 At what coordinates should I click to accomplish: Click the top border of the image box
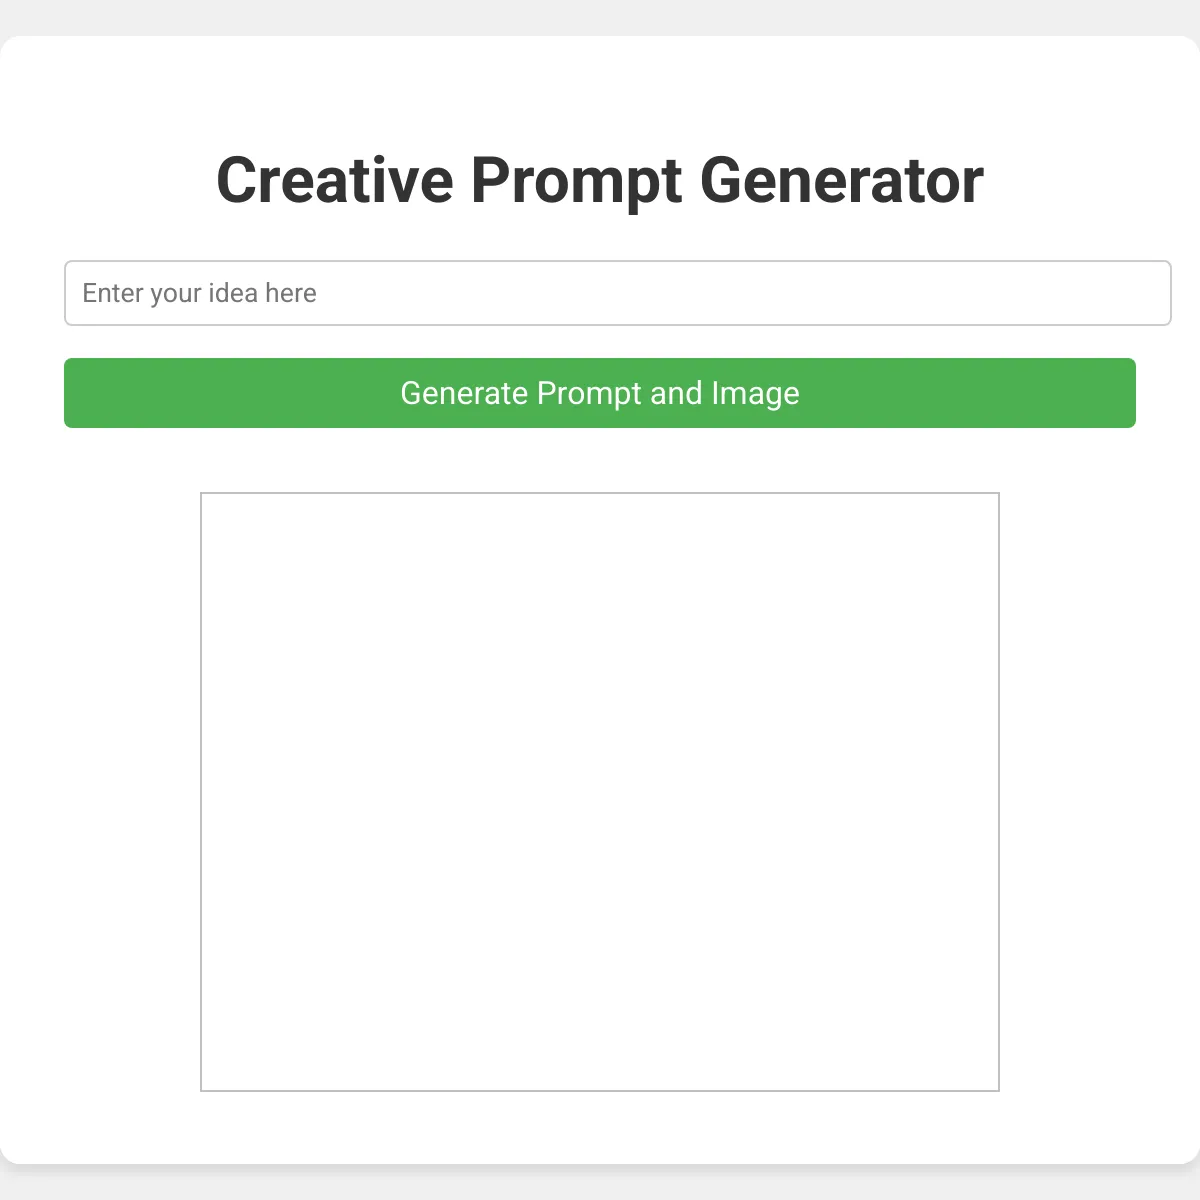tap(600, 493)
